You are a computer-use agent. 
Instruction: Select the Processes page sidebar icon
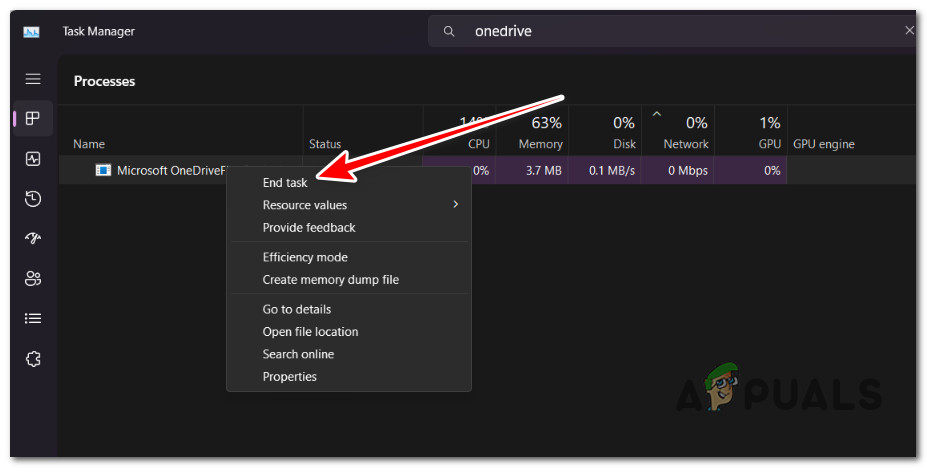pyautogui.click(x=33, y=119)
